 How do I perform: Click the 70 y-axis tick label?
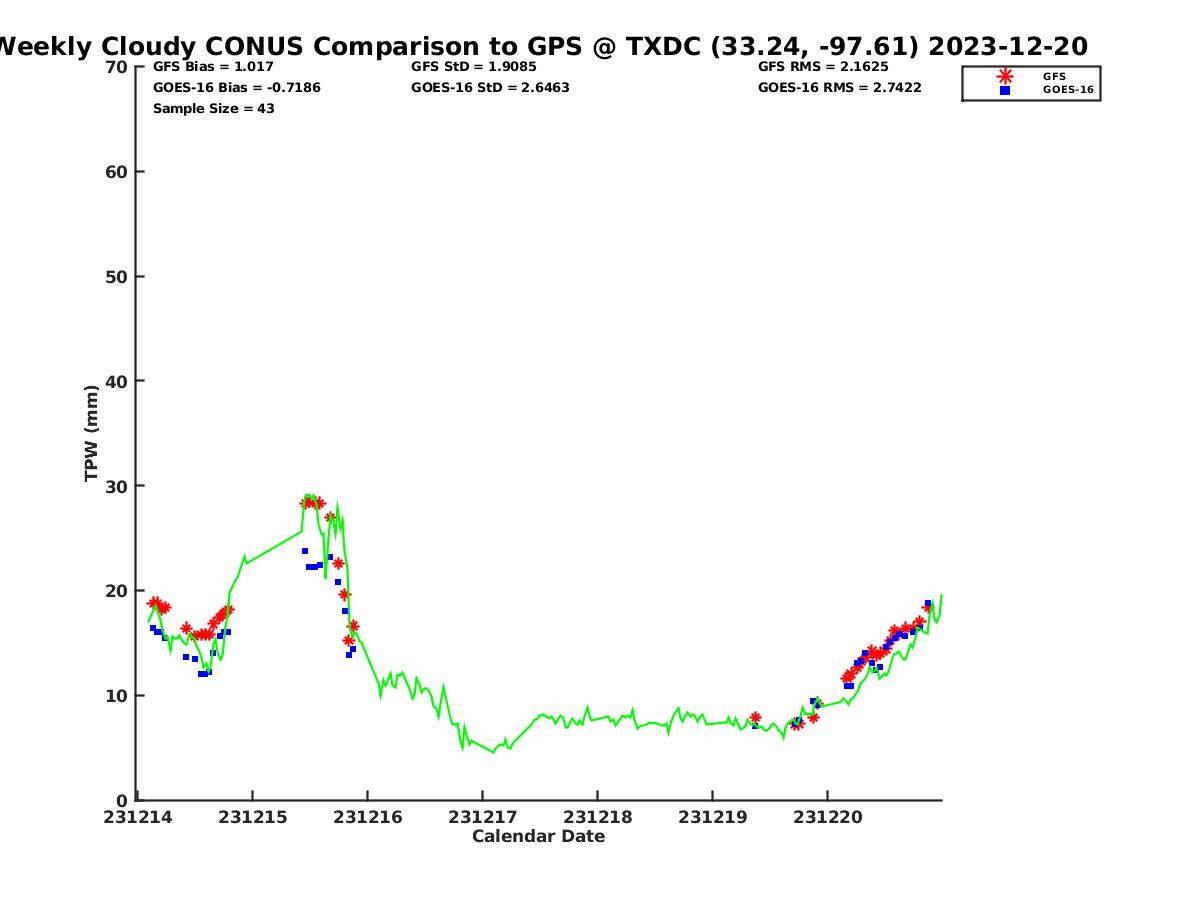pyautogui.click(x=117, y=67)
